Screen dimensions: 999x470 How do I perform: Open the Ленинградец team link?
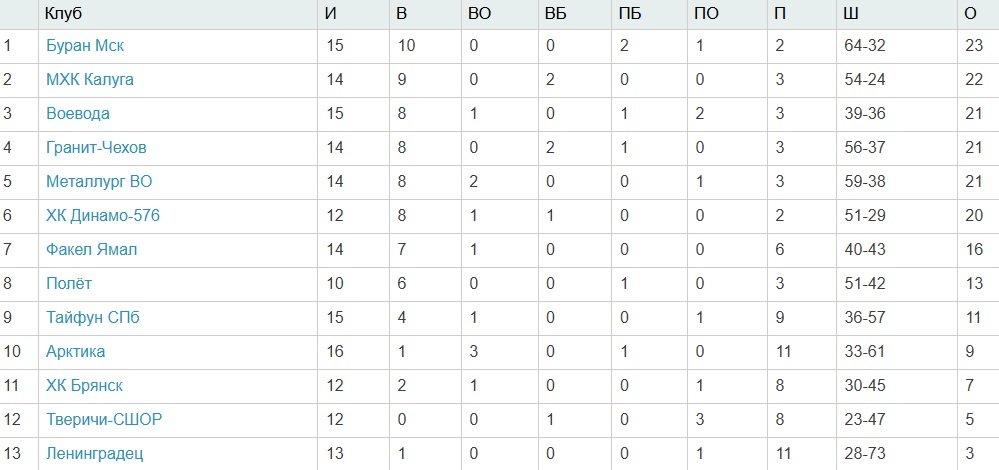(x=95, y=453)
